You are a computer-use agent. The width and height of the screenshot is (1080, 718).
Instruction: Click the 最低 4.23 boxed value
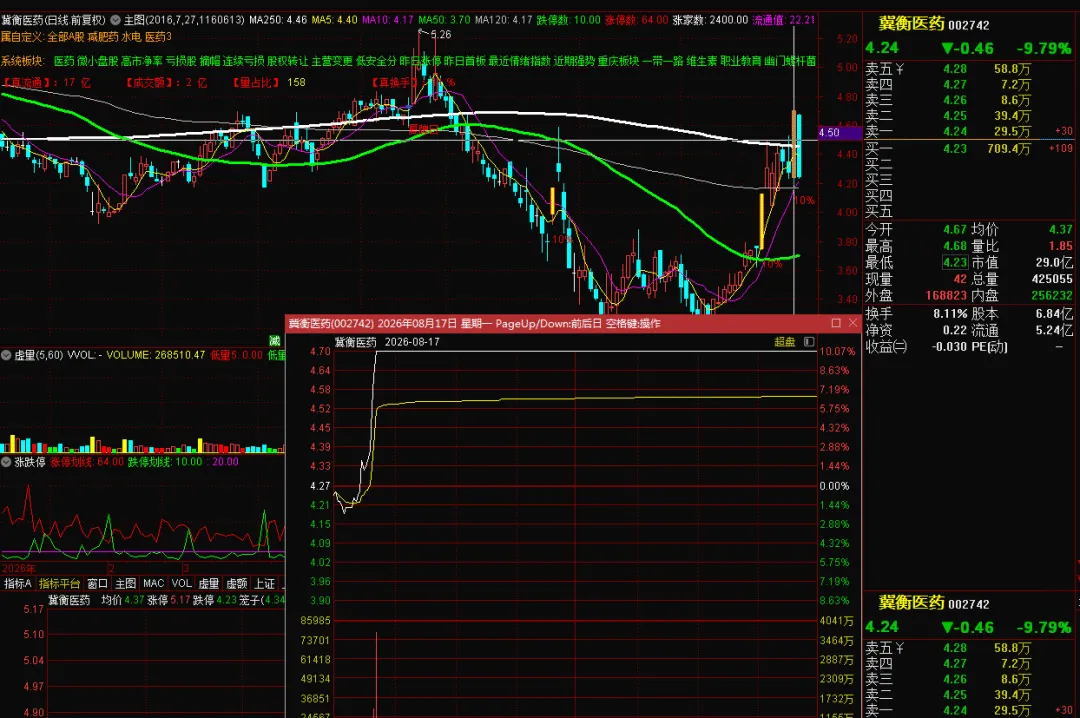point(955,263)
